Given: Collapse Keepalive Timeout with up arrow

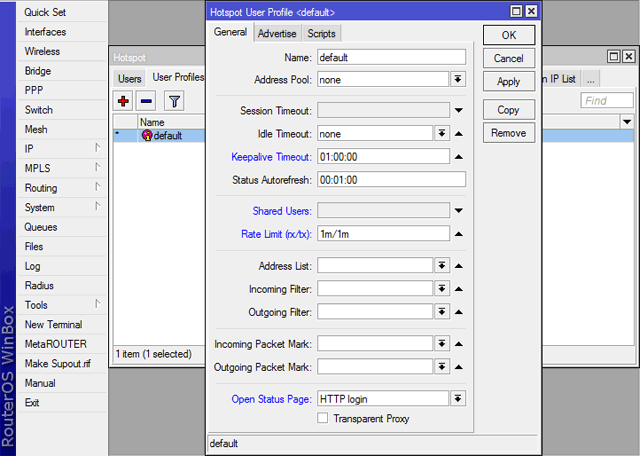Looking at the screenshot, I should [459, 157].
